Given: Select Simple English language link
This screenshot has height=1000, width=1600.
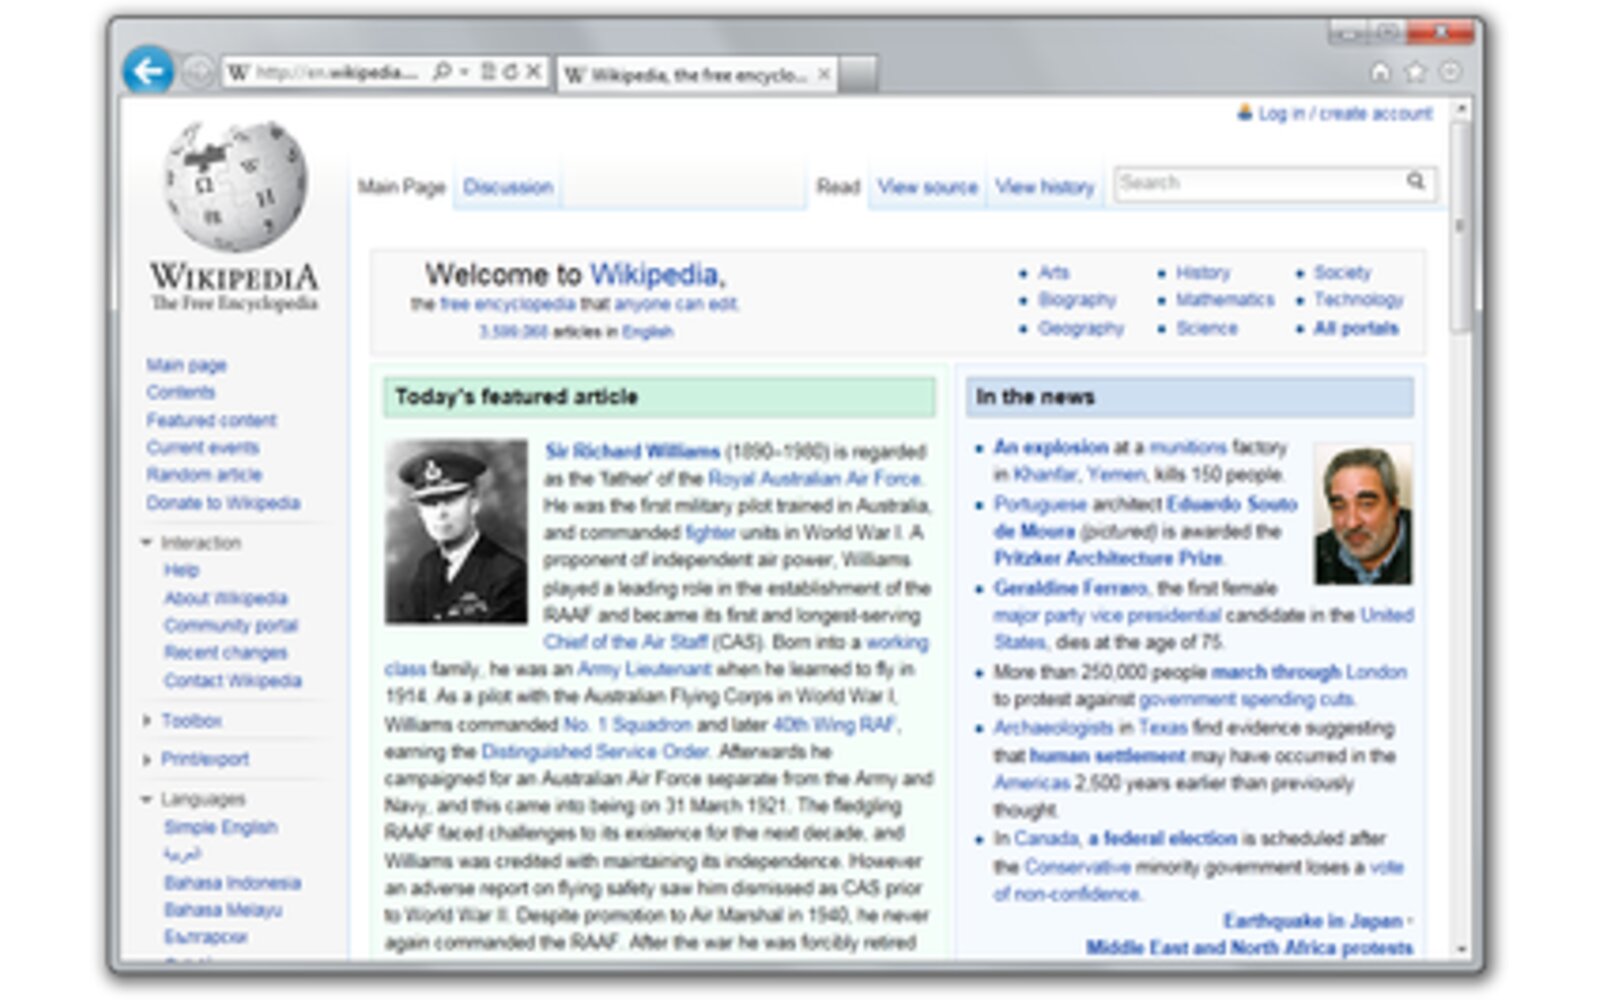Looking at the screenshot, I should 221,827.
